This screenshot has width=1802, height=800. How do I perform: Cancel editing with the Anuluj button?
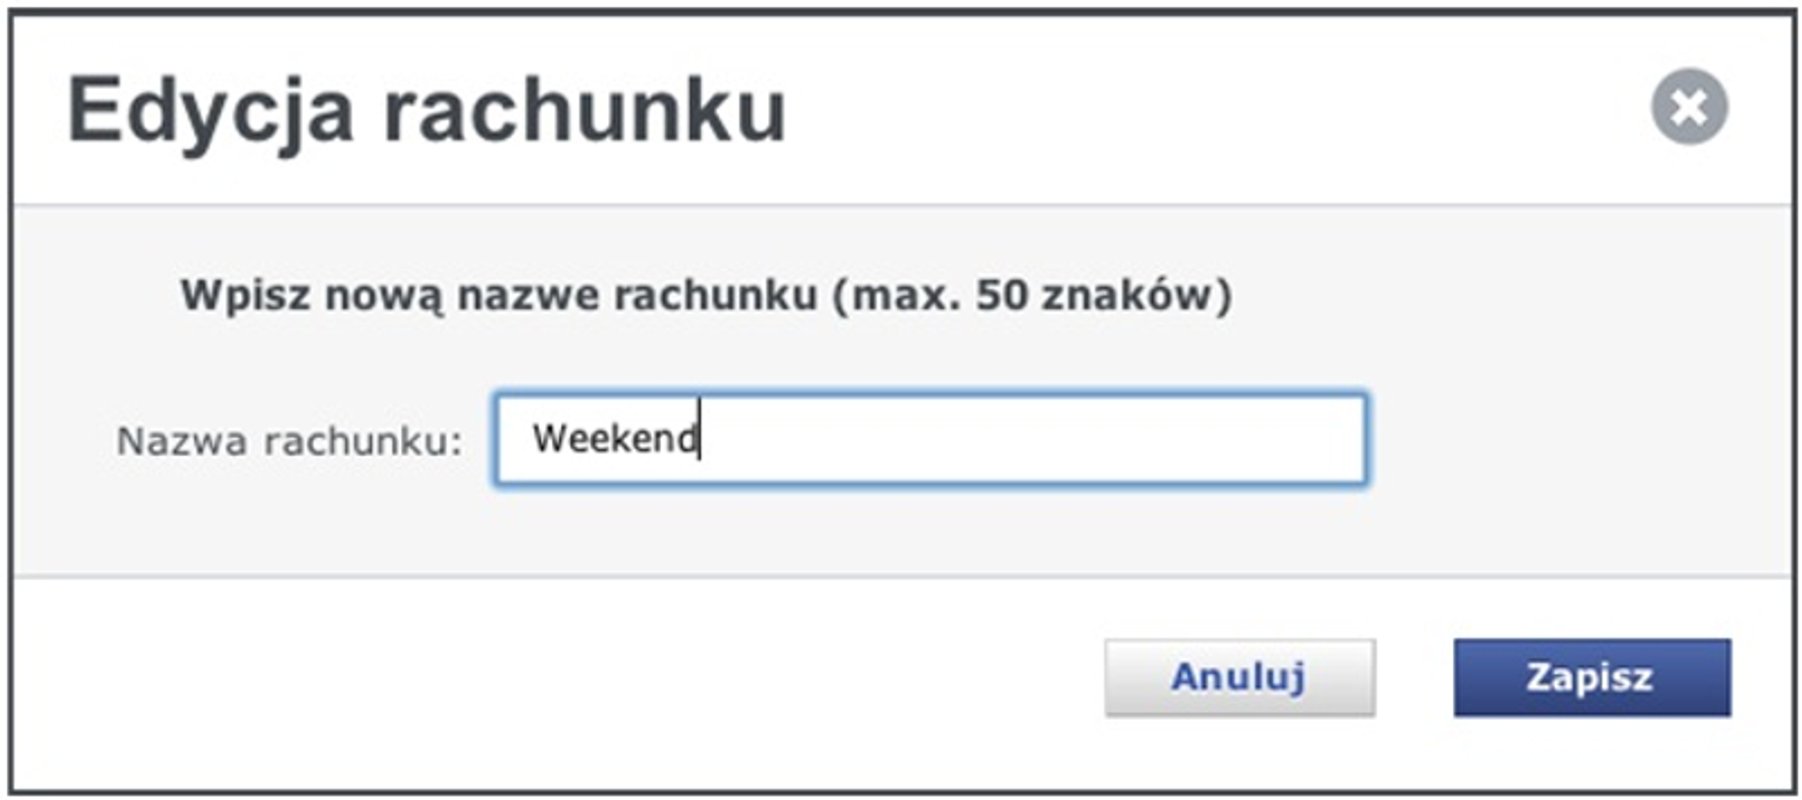[x=1240, y=679]
